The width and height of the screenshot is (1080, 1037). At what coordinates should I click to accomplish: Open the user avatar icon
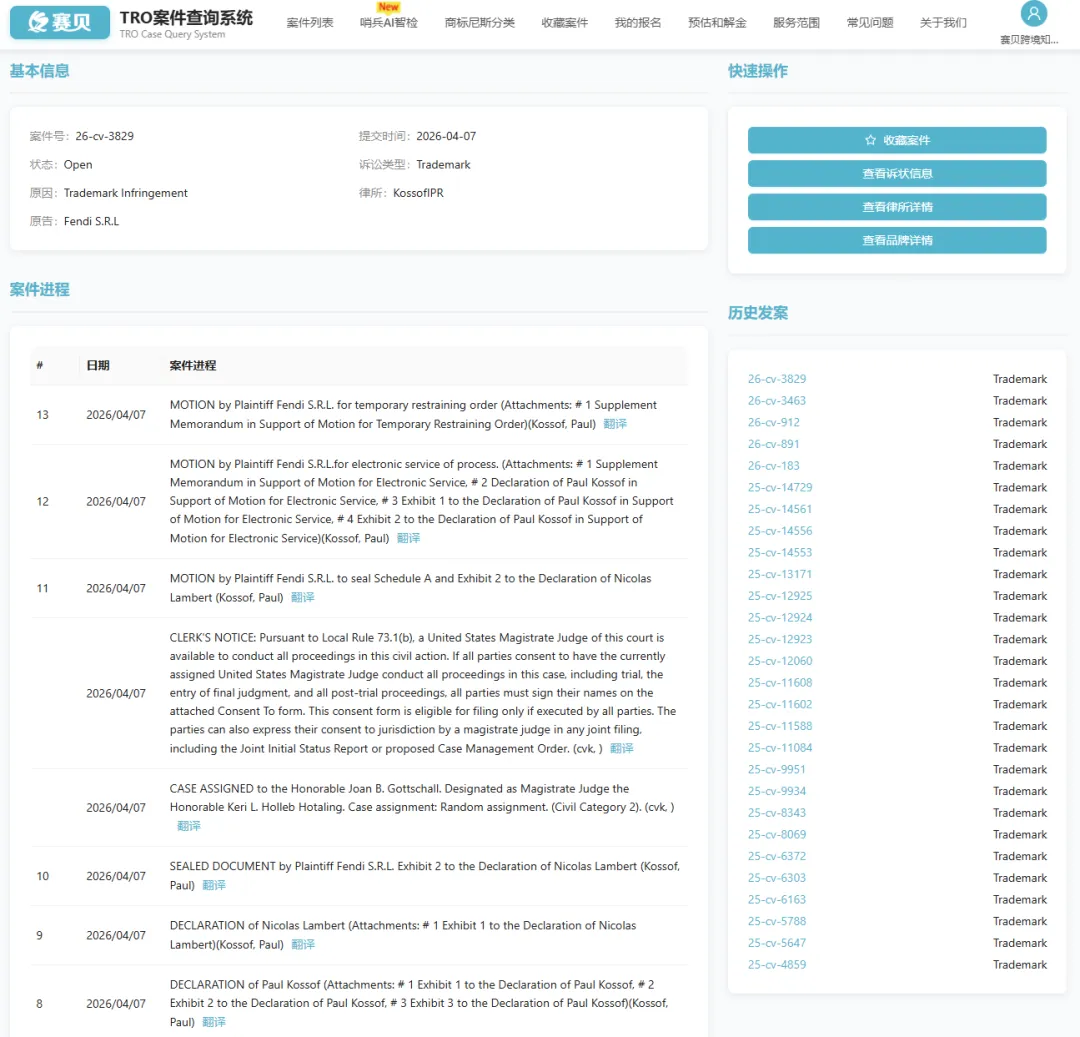pos(1033,13)
